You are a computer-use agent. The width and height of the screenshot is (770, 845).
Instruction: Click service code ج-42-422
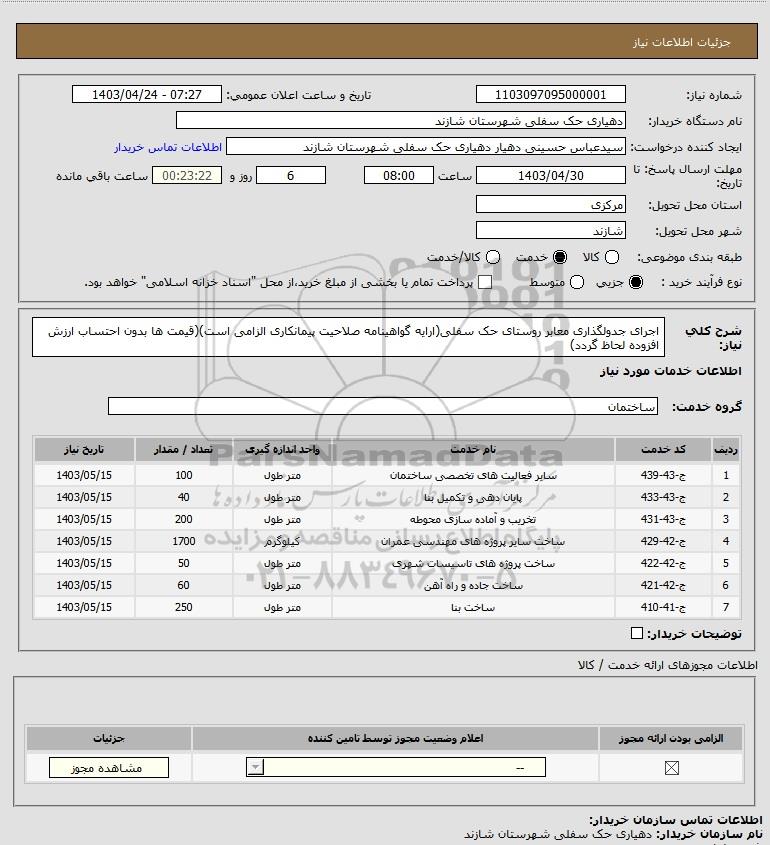click(x=663, y=563)
